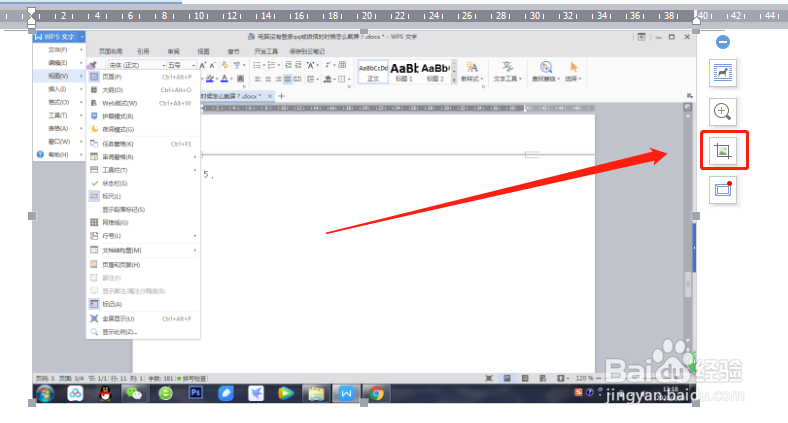Expand the styles gallery dropdown arrow
This screenshot has height=423, width=788.
tap(454, 79)
